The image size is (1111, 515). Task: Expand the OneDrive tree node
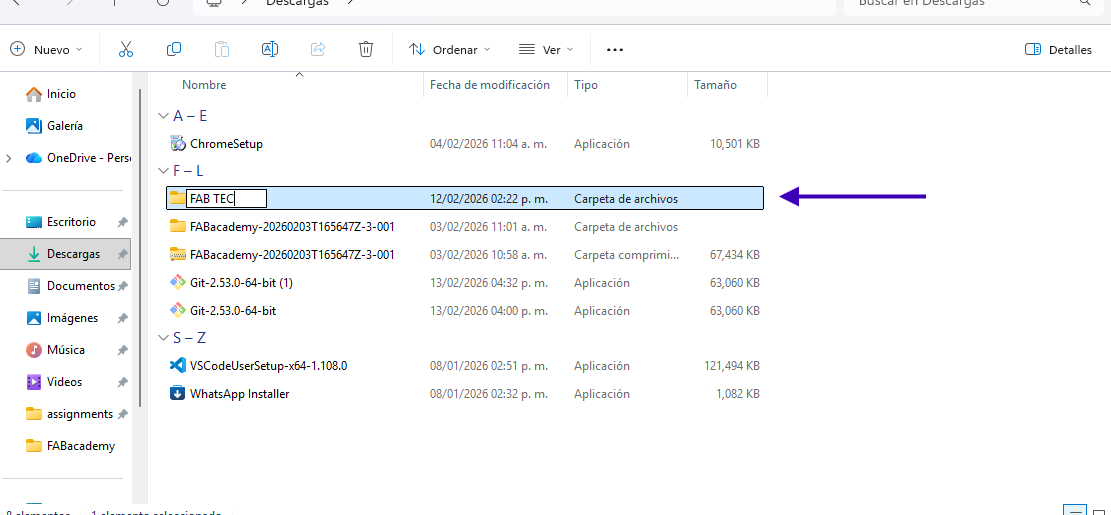click(9, 158)
